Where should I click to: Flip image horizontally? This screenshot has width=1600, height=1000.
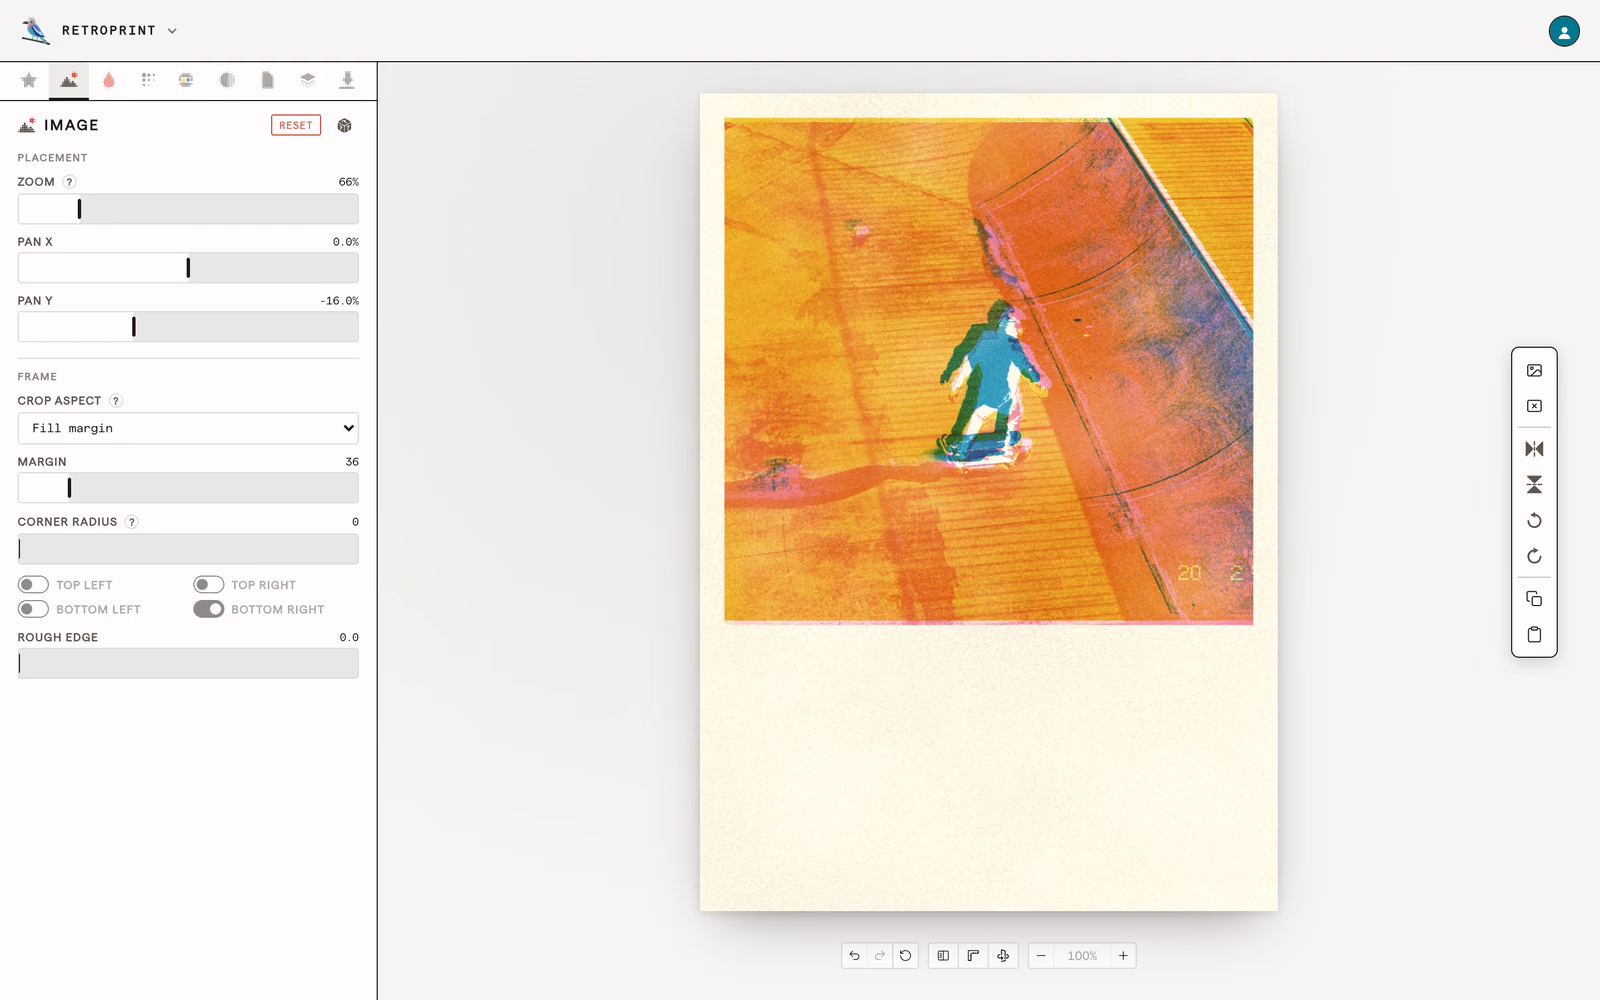click(1534, 449)
